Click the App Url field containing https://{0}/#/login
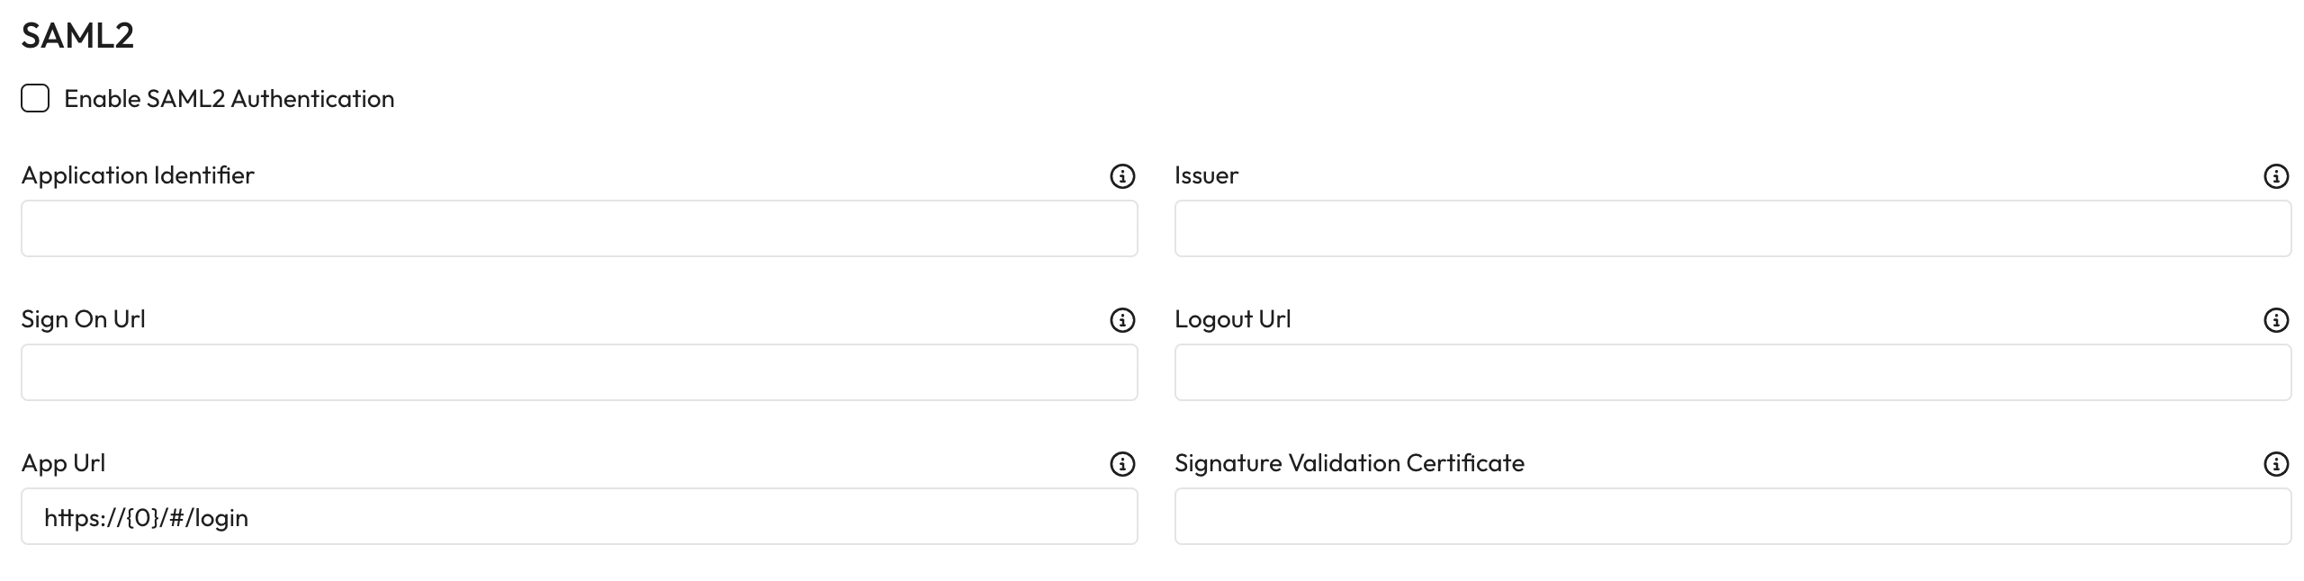The image size is (2304, 581). click(x=579, y=516)
